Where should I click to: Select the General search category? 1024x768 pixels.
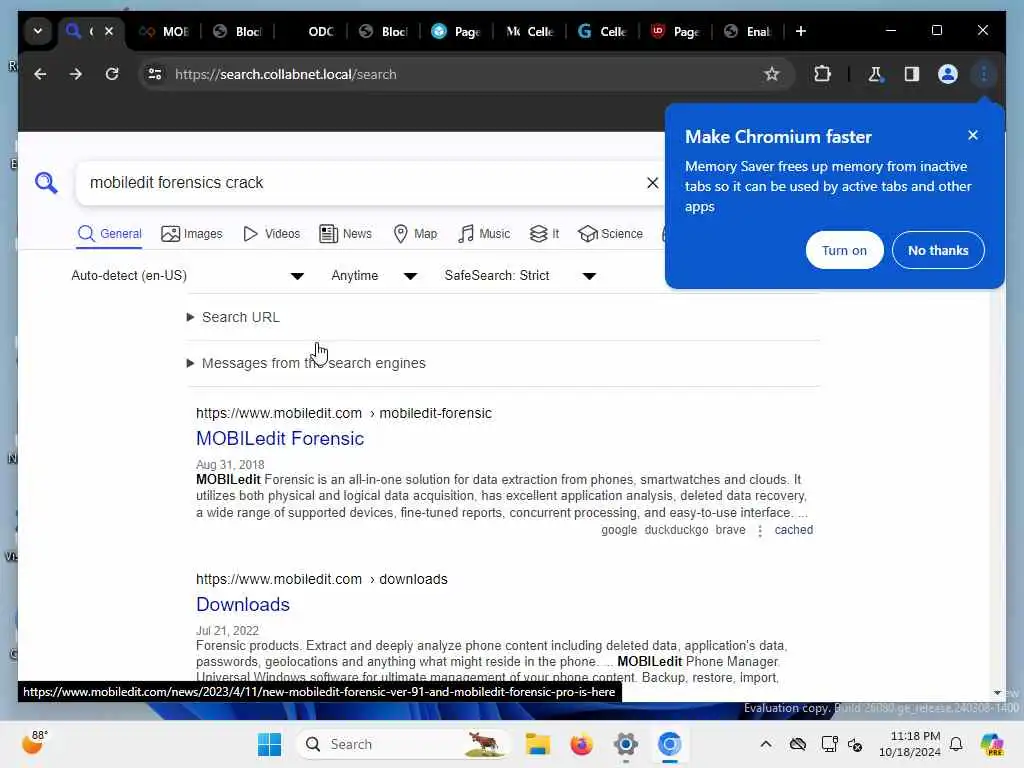[109, 234]
